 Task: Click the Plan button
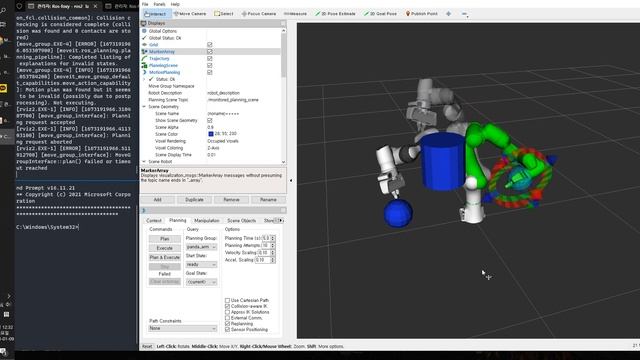[x=164, y=239]
